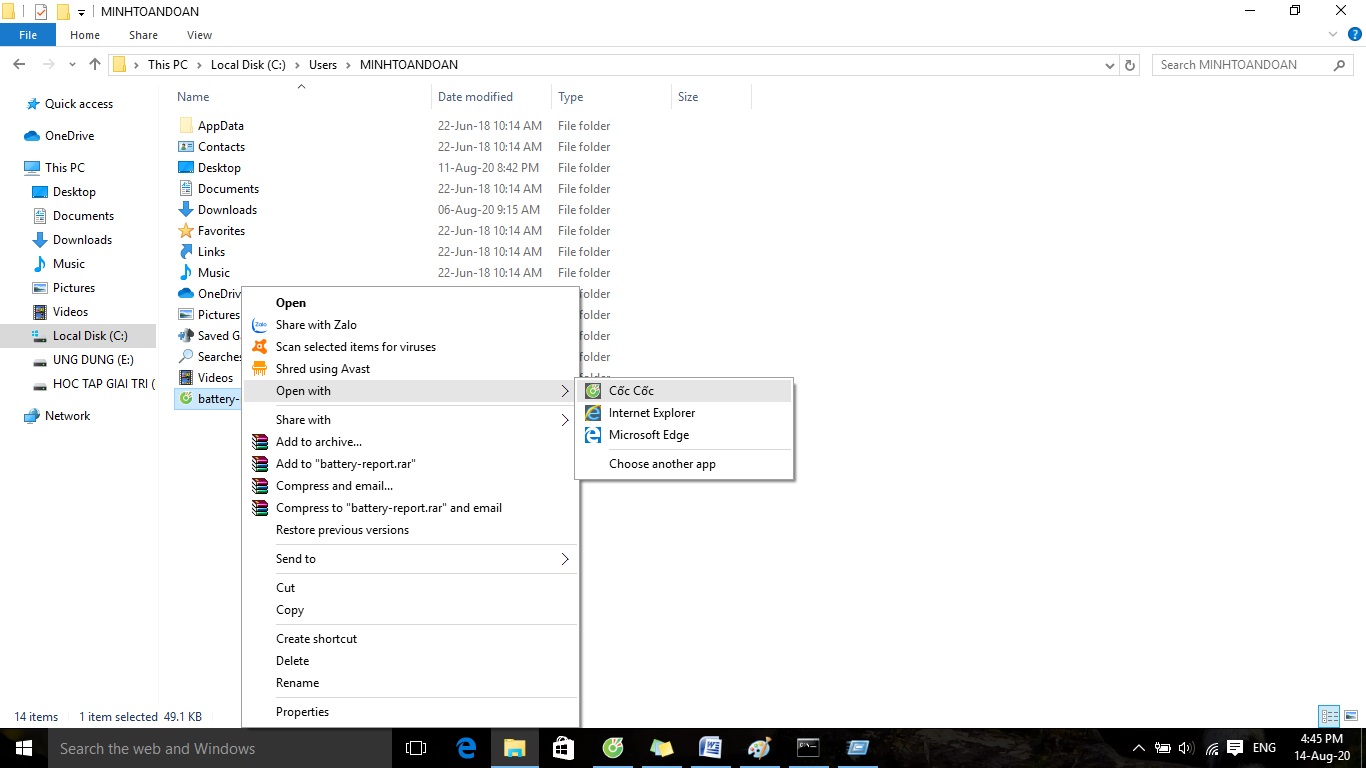Click Share with Zalo icon entry
Viewport: 1366px width, 768px height.
[x=316, y=325]
